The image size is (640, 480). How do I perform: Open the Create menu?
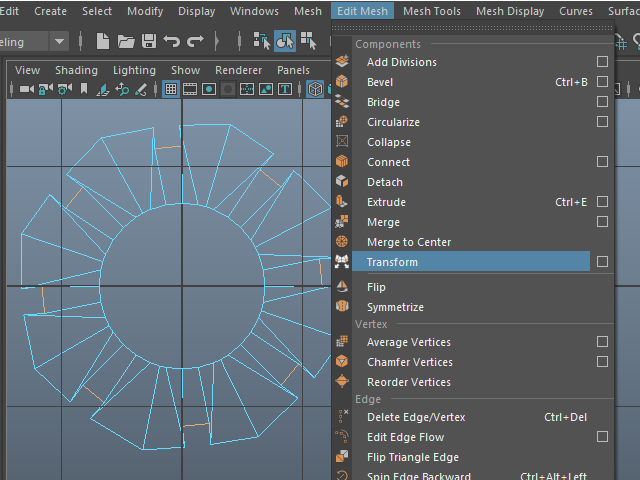pyautogui.click(x=50, y=11)
